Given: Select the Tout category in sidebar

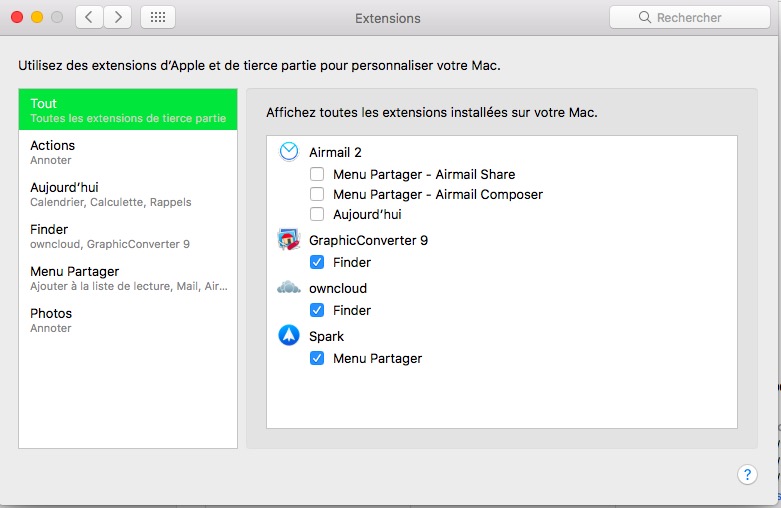Looking at the screenshot, I should 128,110.
